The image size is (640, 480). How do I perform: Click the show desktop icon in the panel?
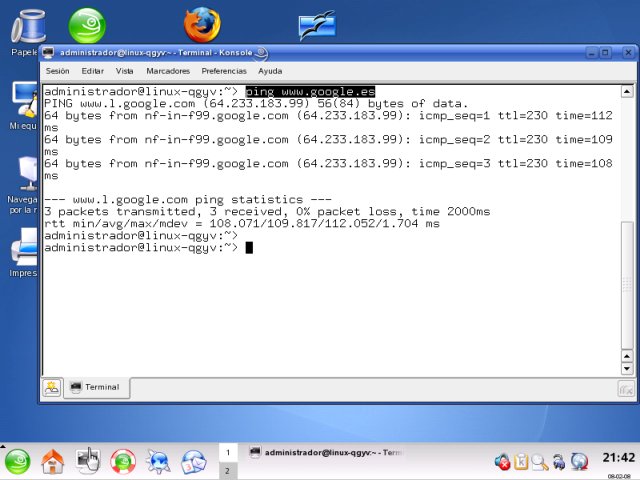88,461
